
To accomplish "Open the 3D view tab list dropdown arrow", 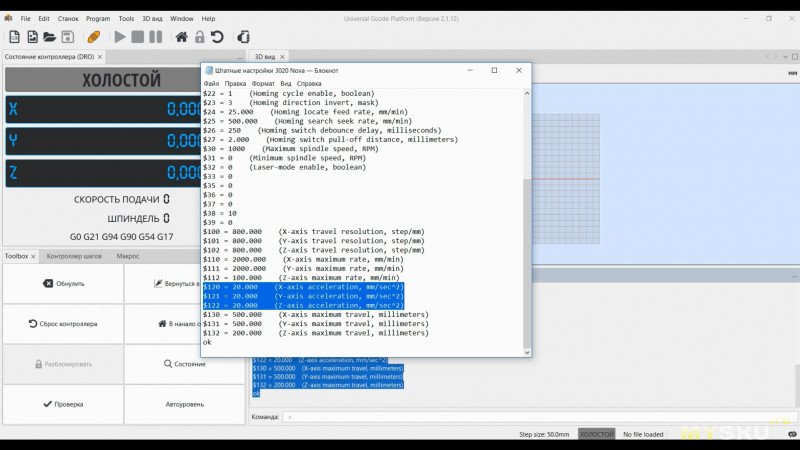I will [786, 57].
